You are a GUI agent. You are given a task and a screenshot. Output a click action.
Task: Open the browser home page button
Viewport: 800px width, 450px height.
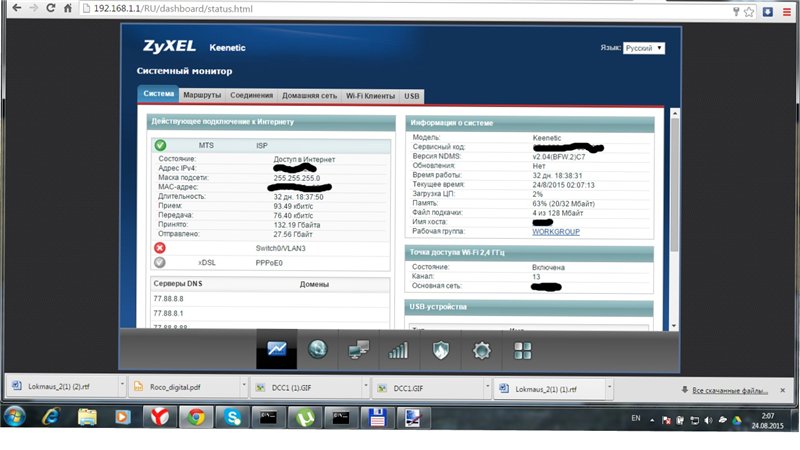click(67, 8)
